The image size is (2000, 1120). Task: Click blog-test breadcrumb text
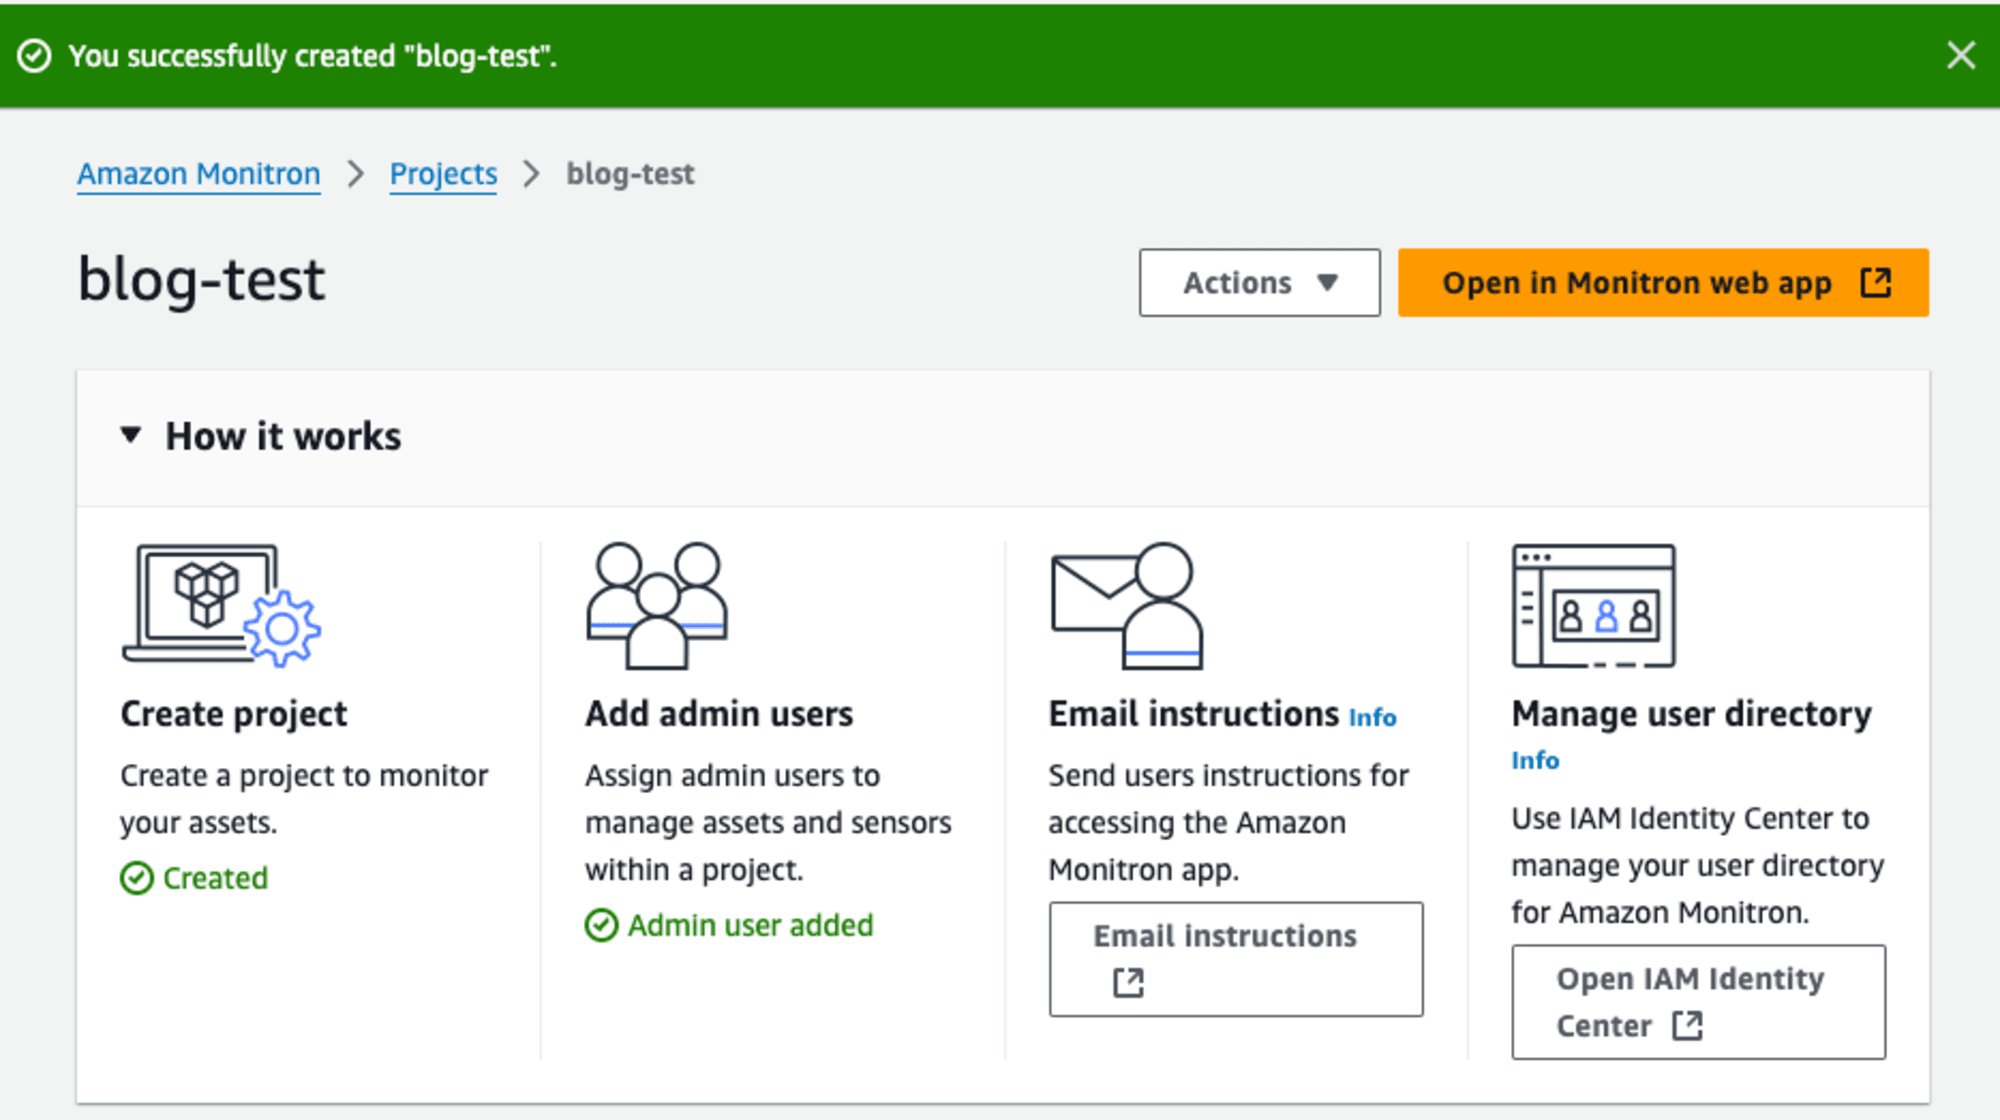point(630,174)
